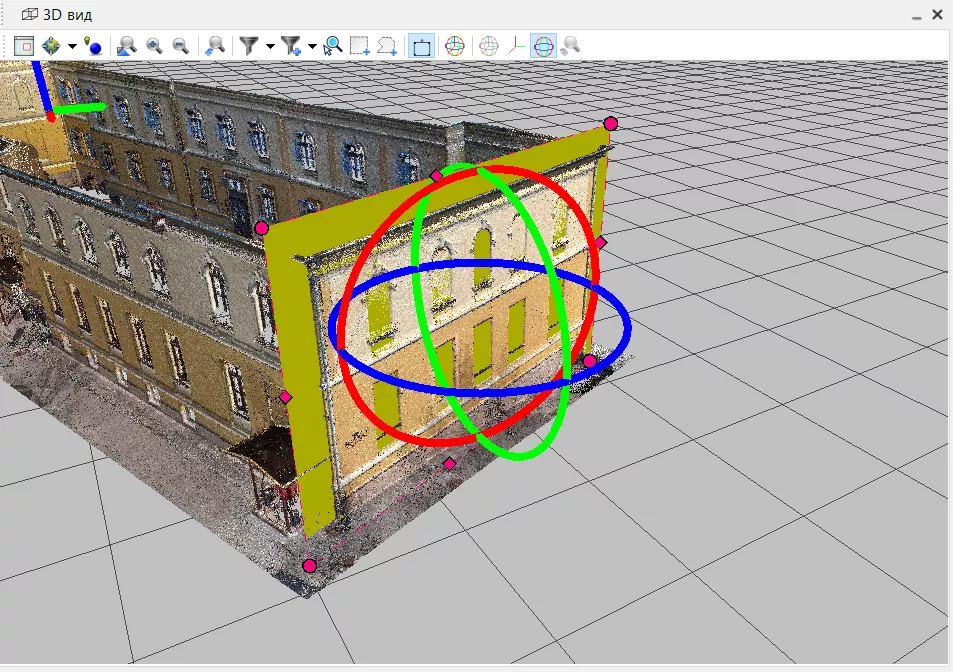Select the polygon lasso selection tool
This screenshot has width=953, height=672.
click(387, 45)
